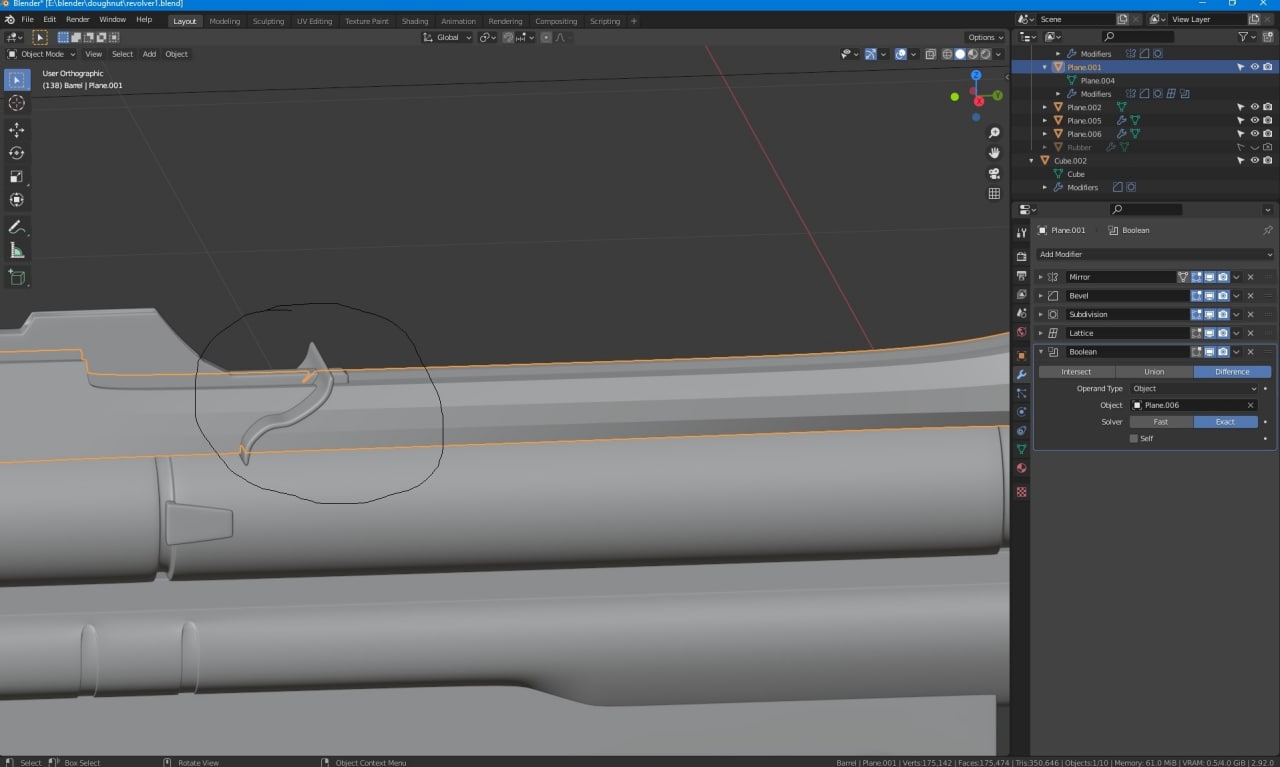Open the Render properties tab
The width and height of the screenshot is (1280, 767).
click(1021, 256)
